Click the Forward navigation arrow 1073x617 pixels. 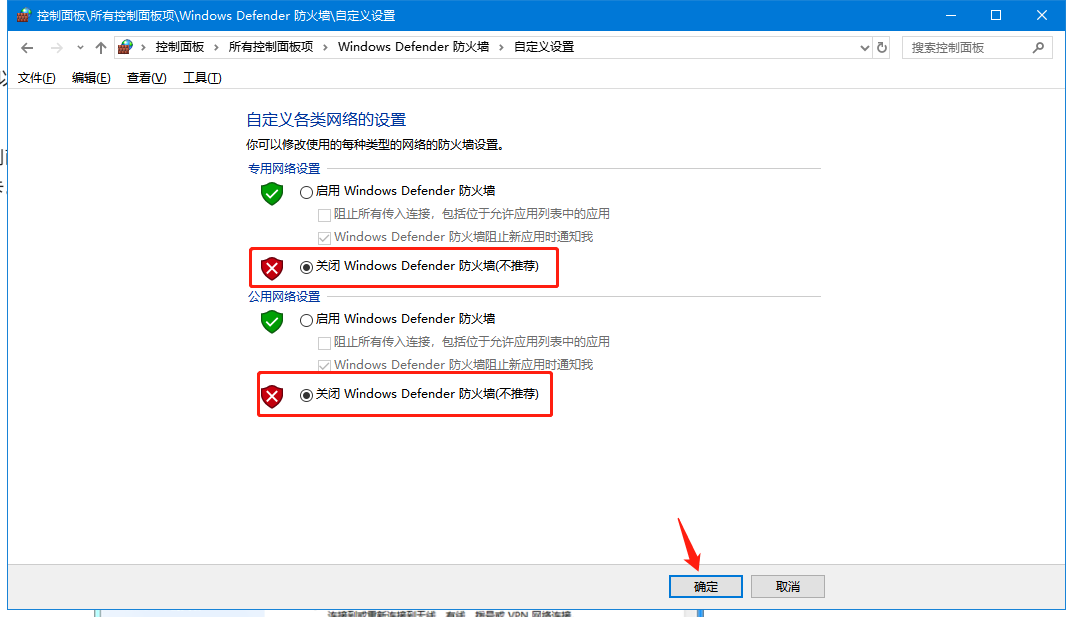click(x=57, y=47)
